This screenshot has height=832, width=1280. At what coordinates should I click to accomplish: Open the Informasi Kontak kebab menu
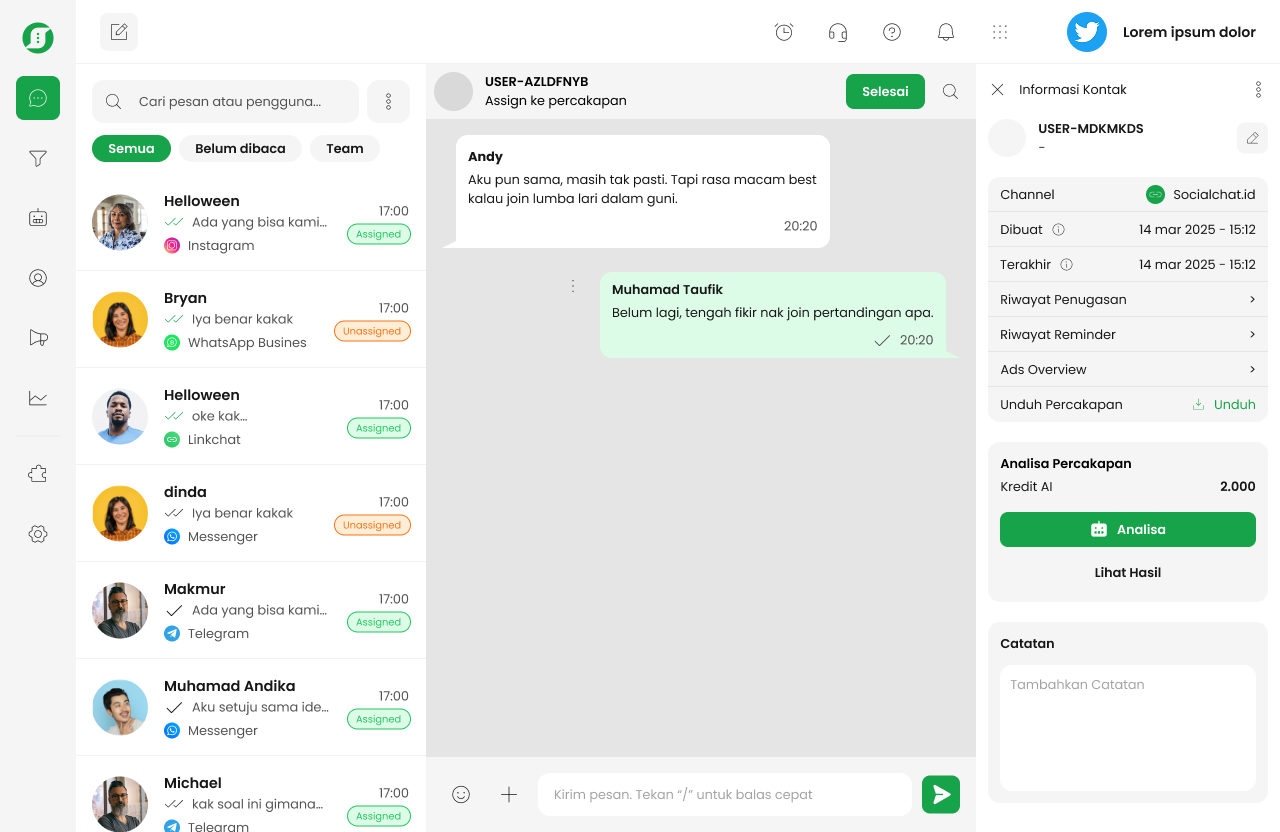1258,89
